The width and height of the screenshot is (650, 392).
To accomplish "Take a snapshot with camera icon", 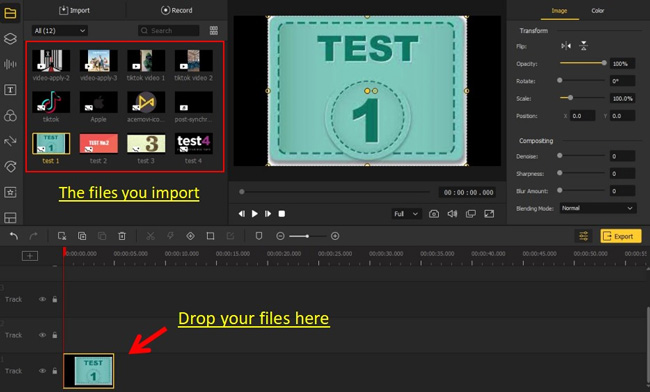I will point(434,214).
